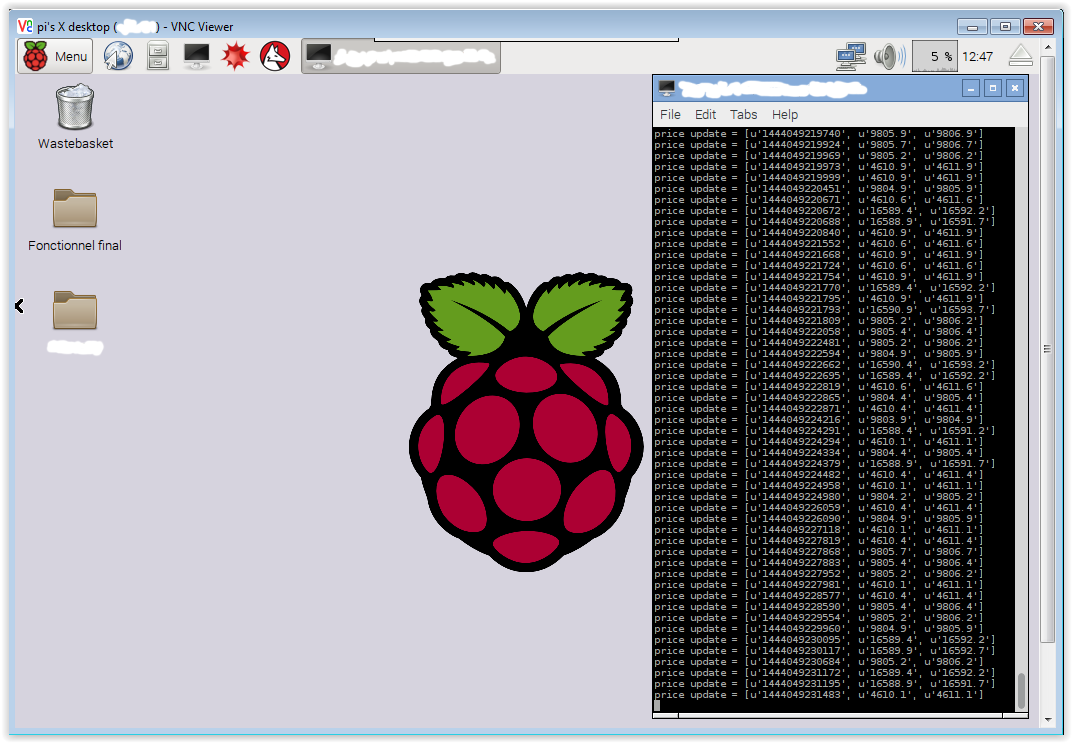Image resolution: width=1072 pixels, height=743 pixels.
Task: Click the terminal window title icon
Action: 667,88
